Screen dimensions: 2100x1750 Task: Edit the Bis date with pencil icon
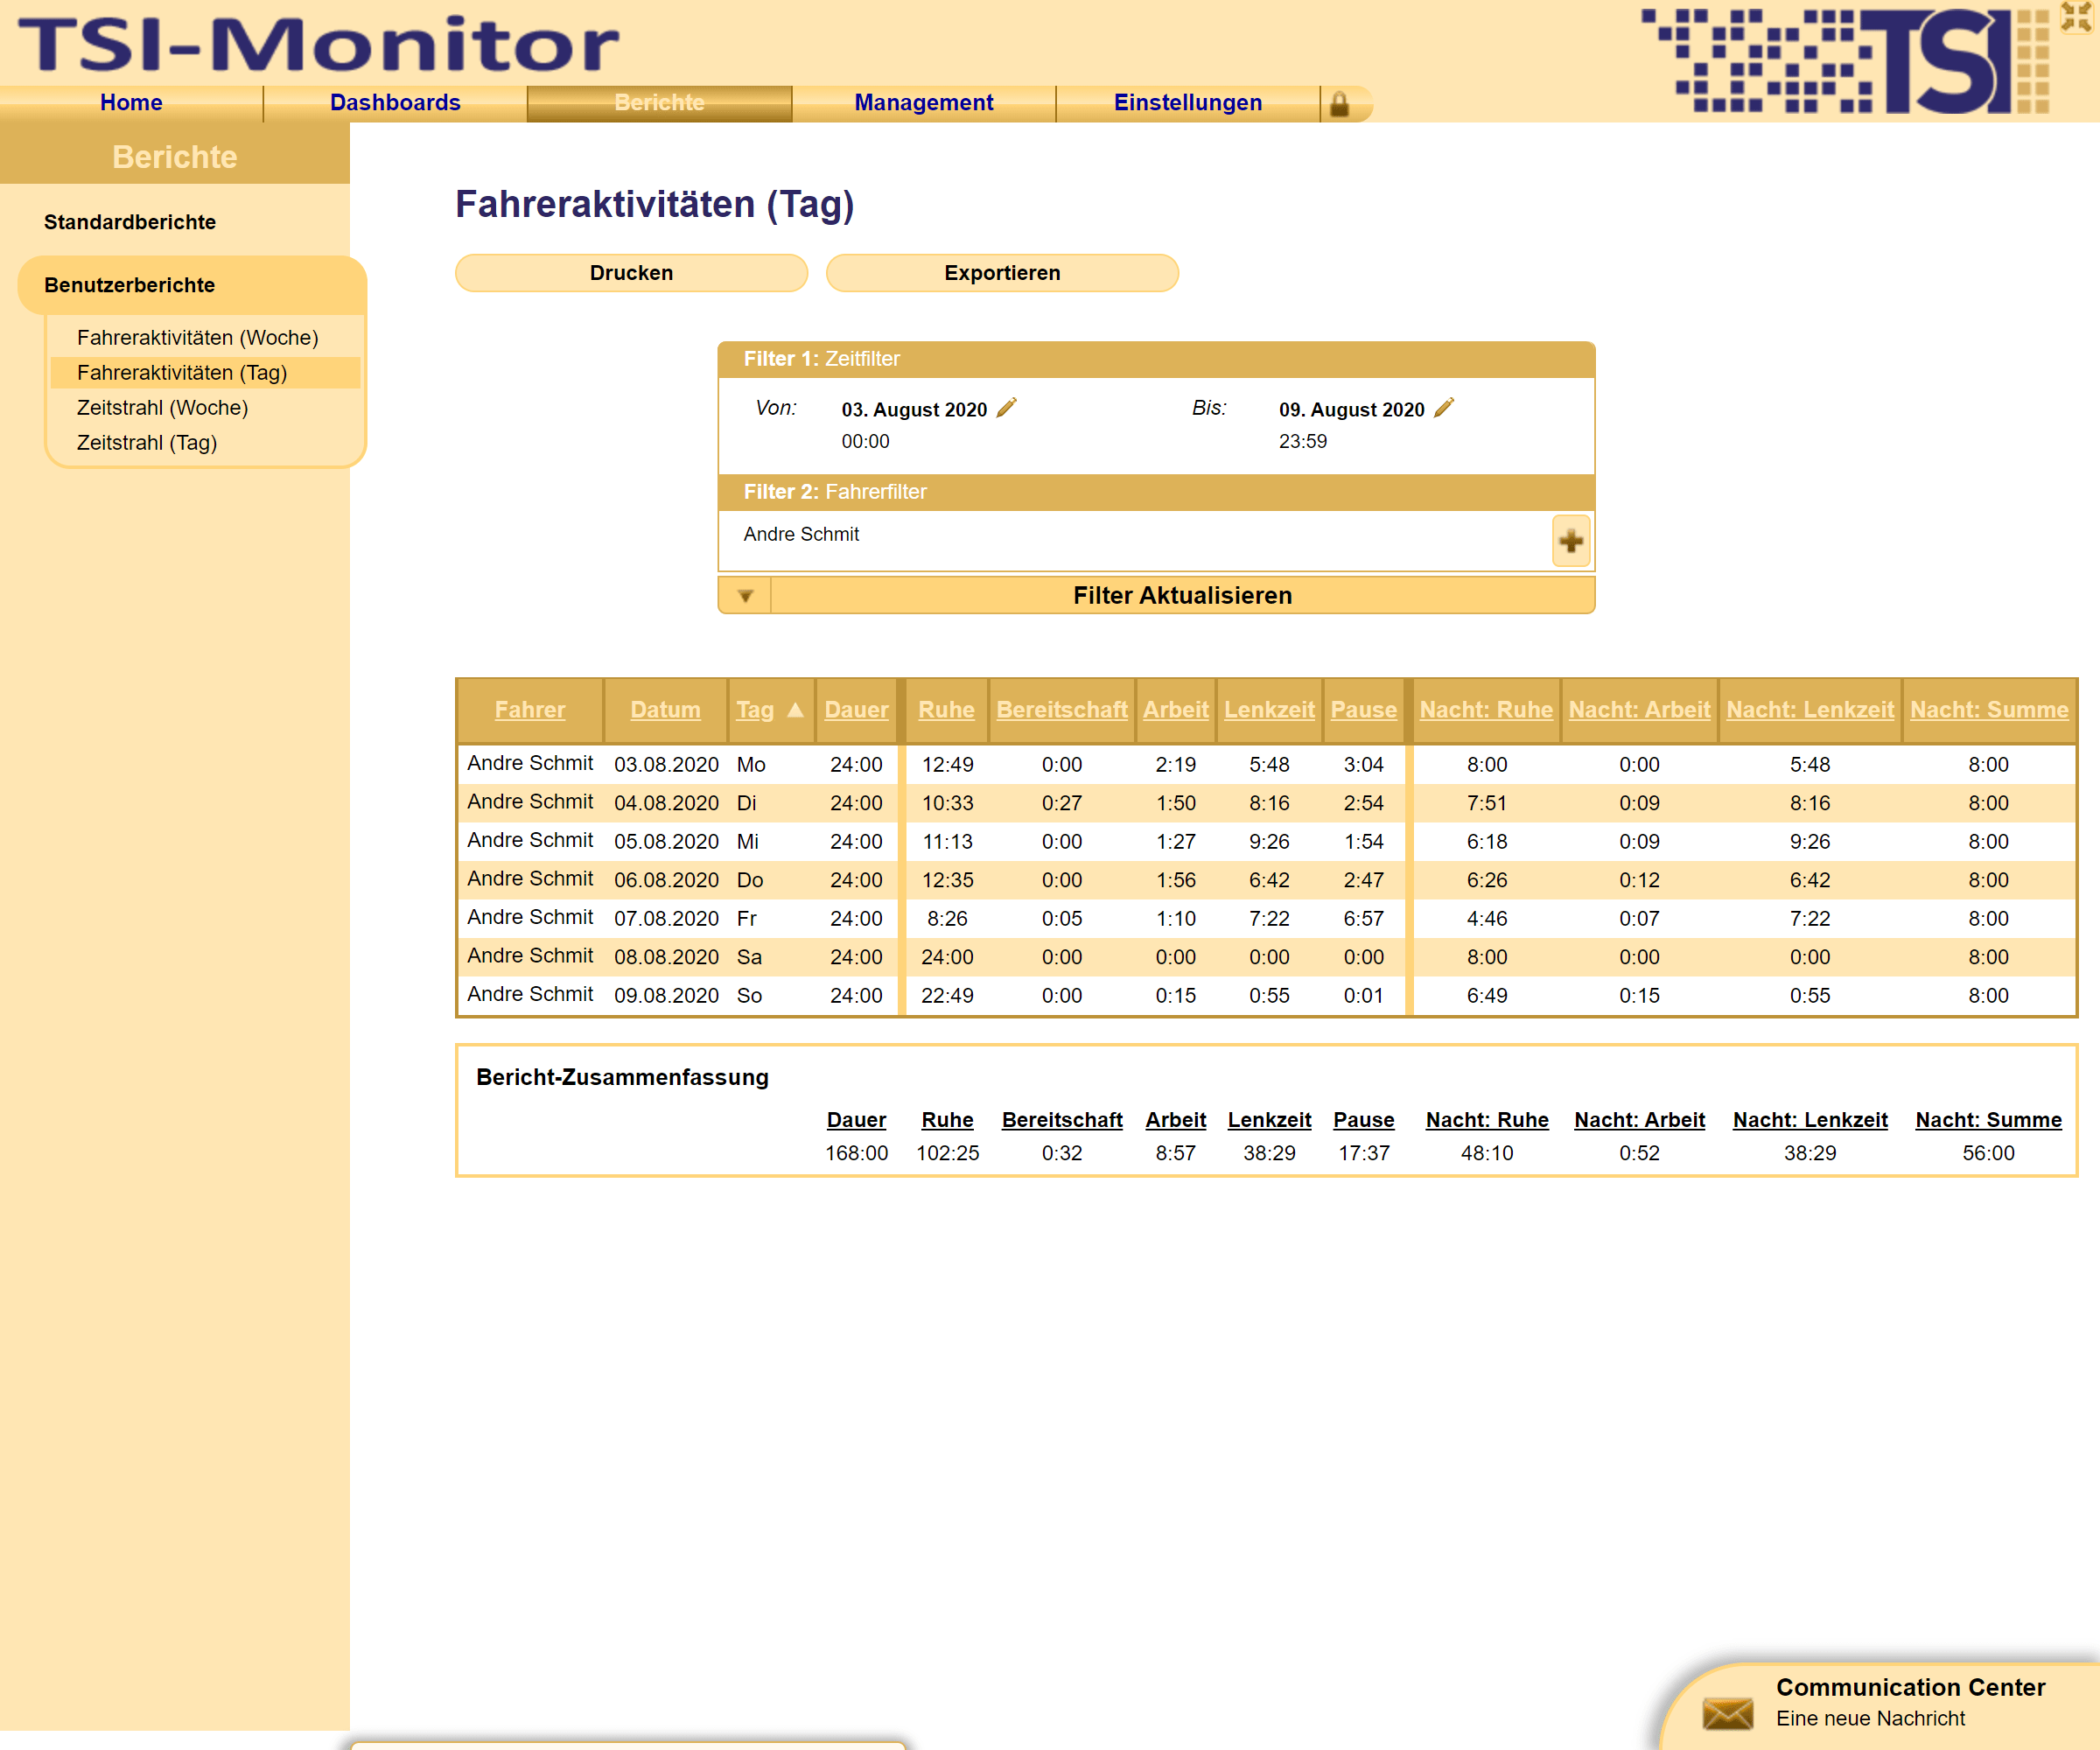[x=1444, y=407]
